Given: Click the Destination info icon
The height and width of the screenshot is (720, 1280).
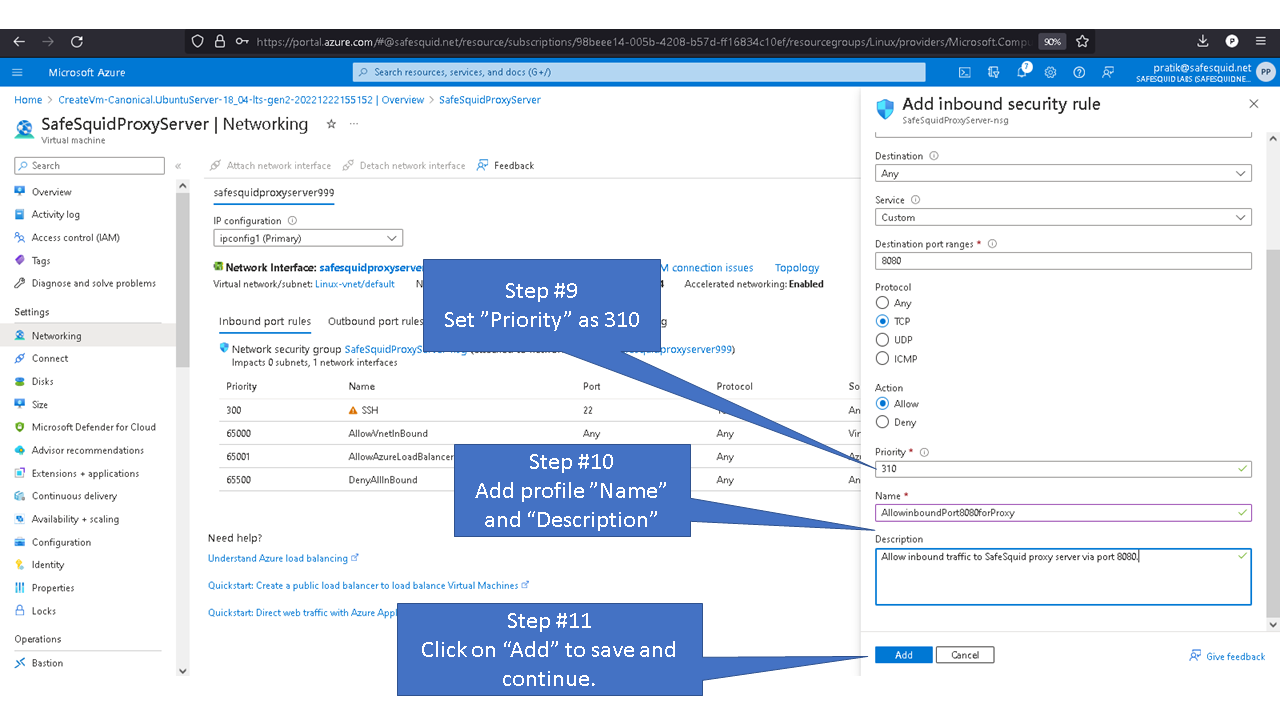Looking at the screenshot, I should [x=934, y=156].
